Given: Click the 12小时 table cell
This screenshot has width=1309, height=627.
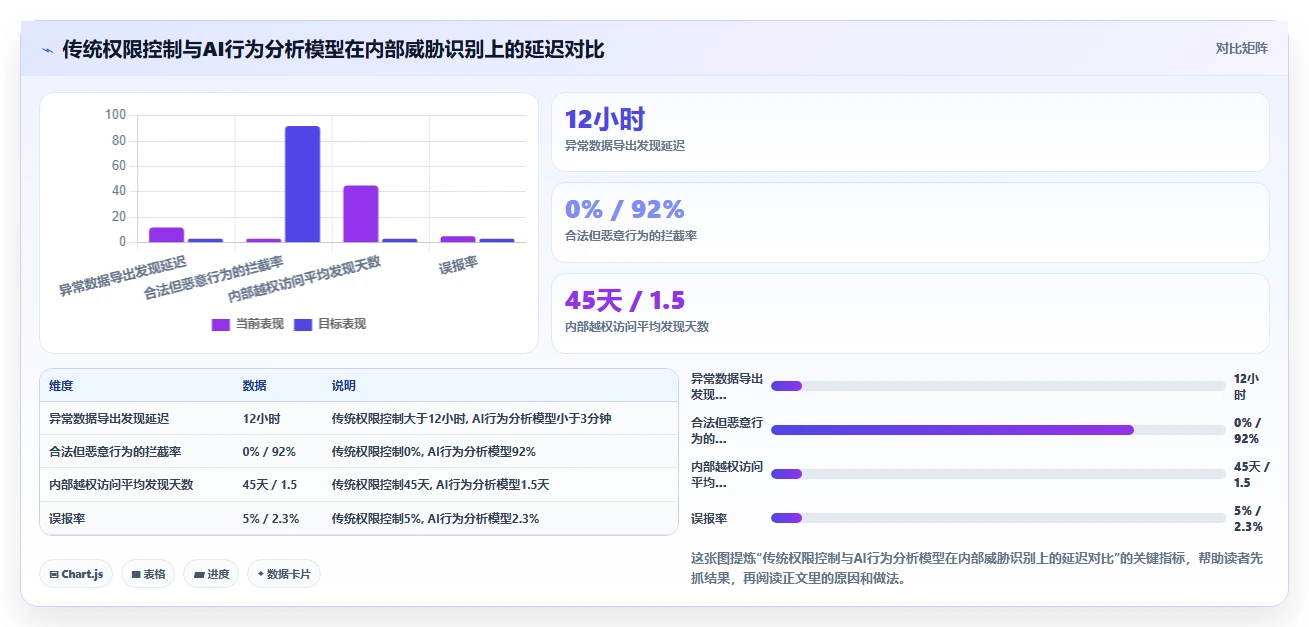Looking at the screenshot, I should [261, 419].
